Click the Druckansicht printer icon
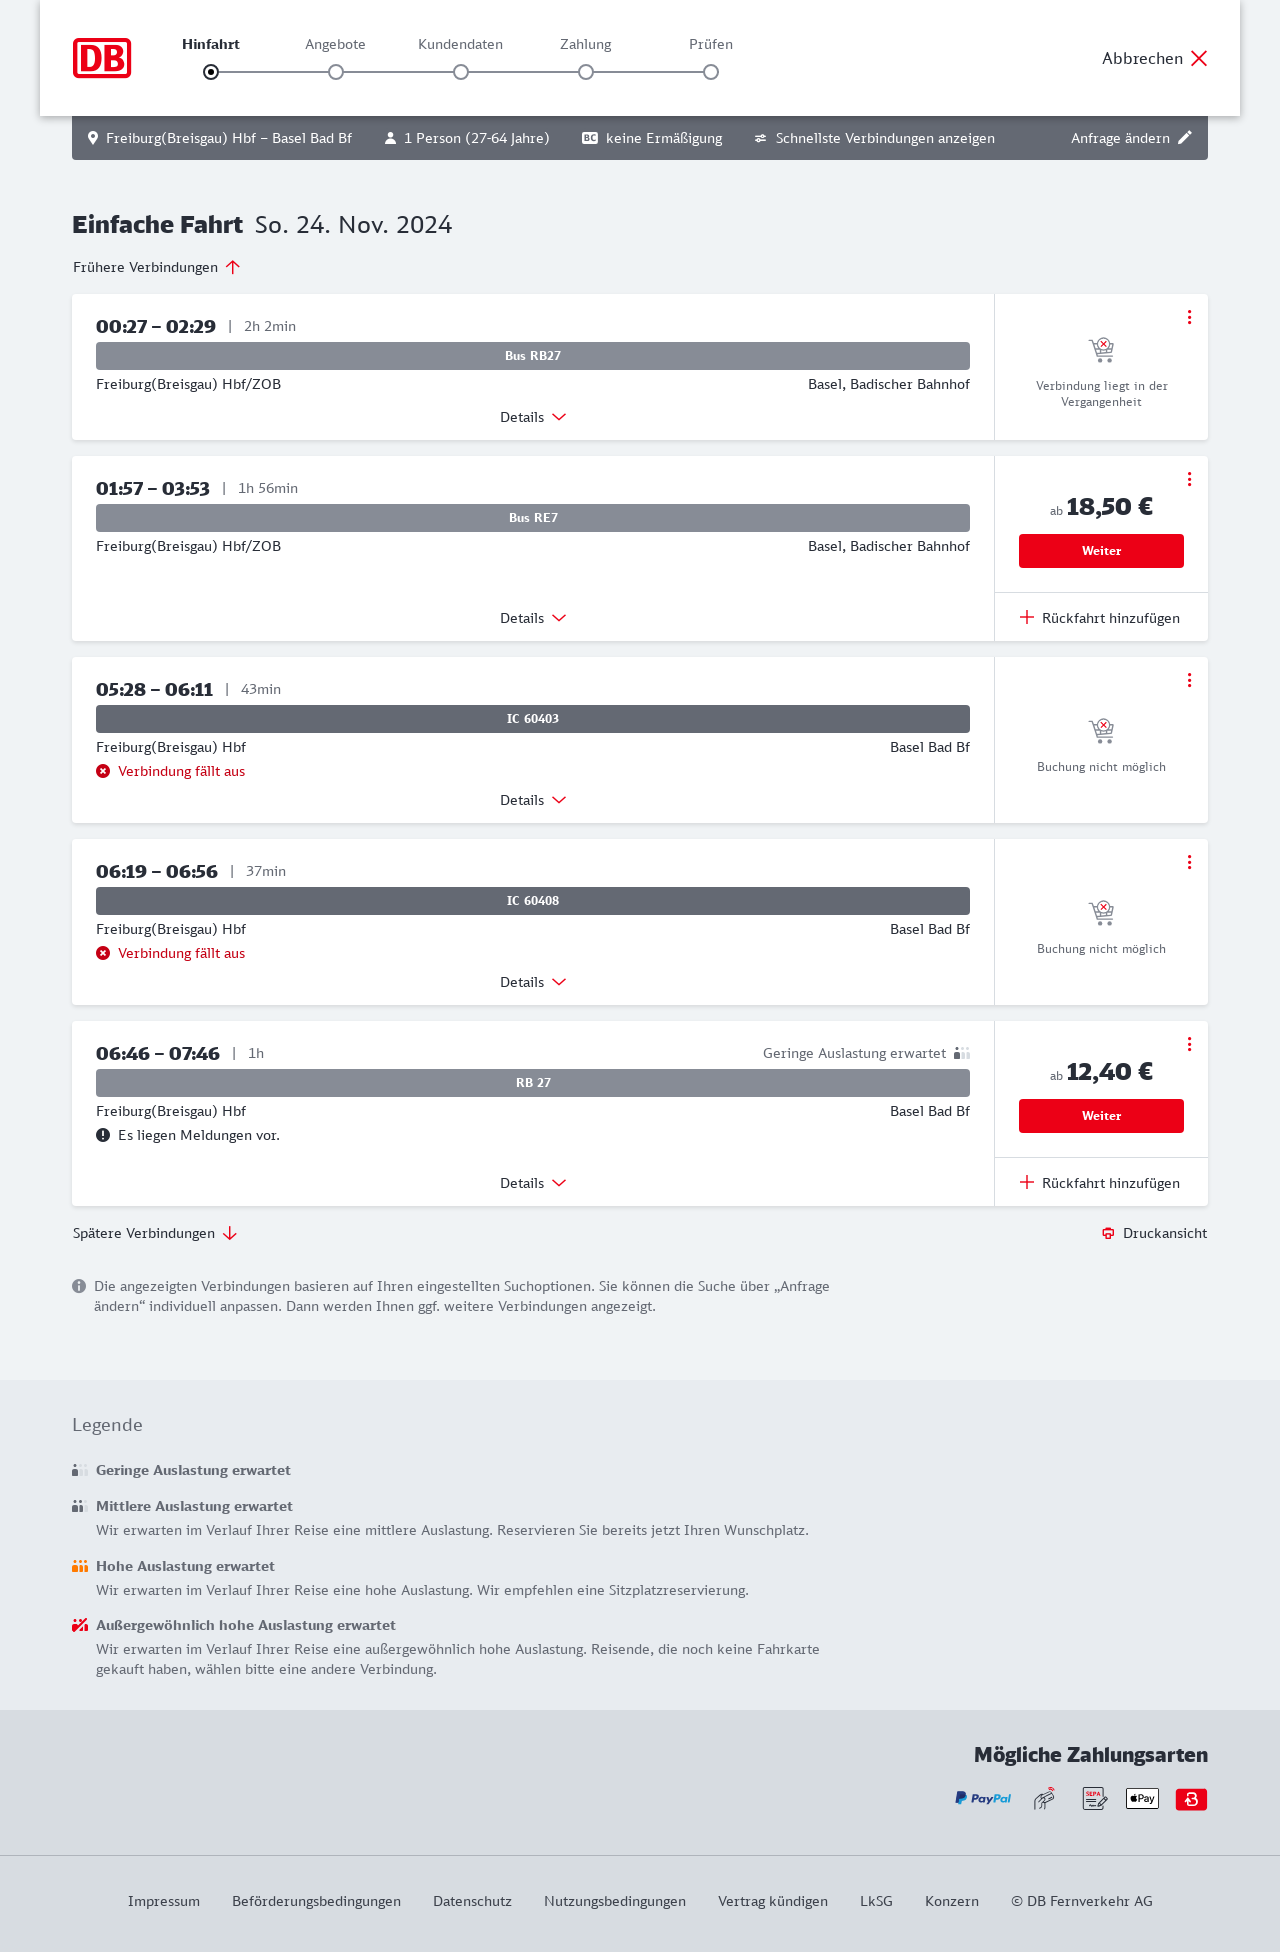Viewport: 1280px width, 1952px height. click(x=1108, y=1233)
